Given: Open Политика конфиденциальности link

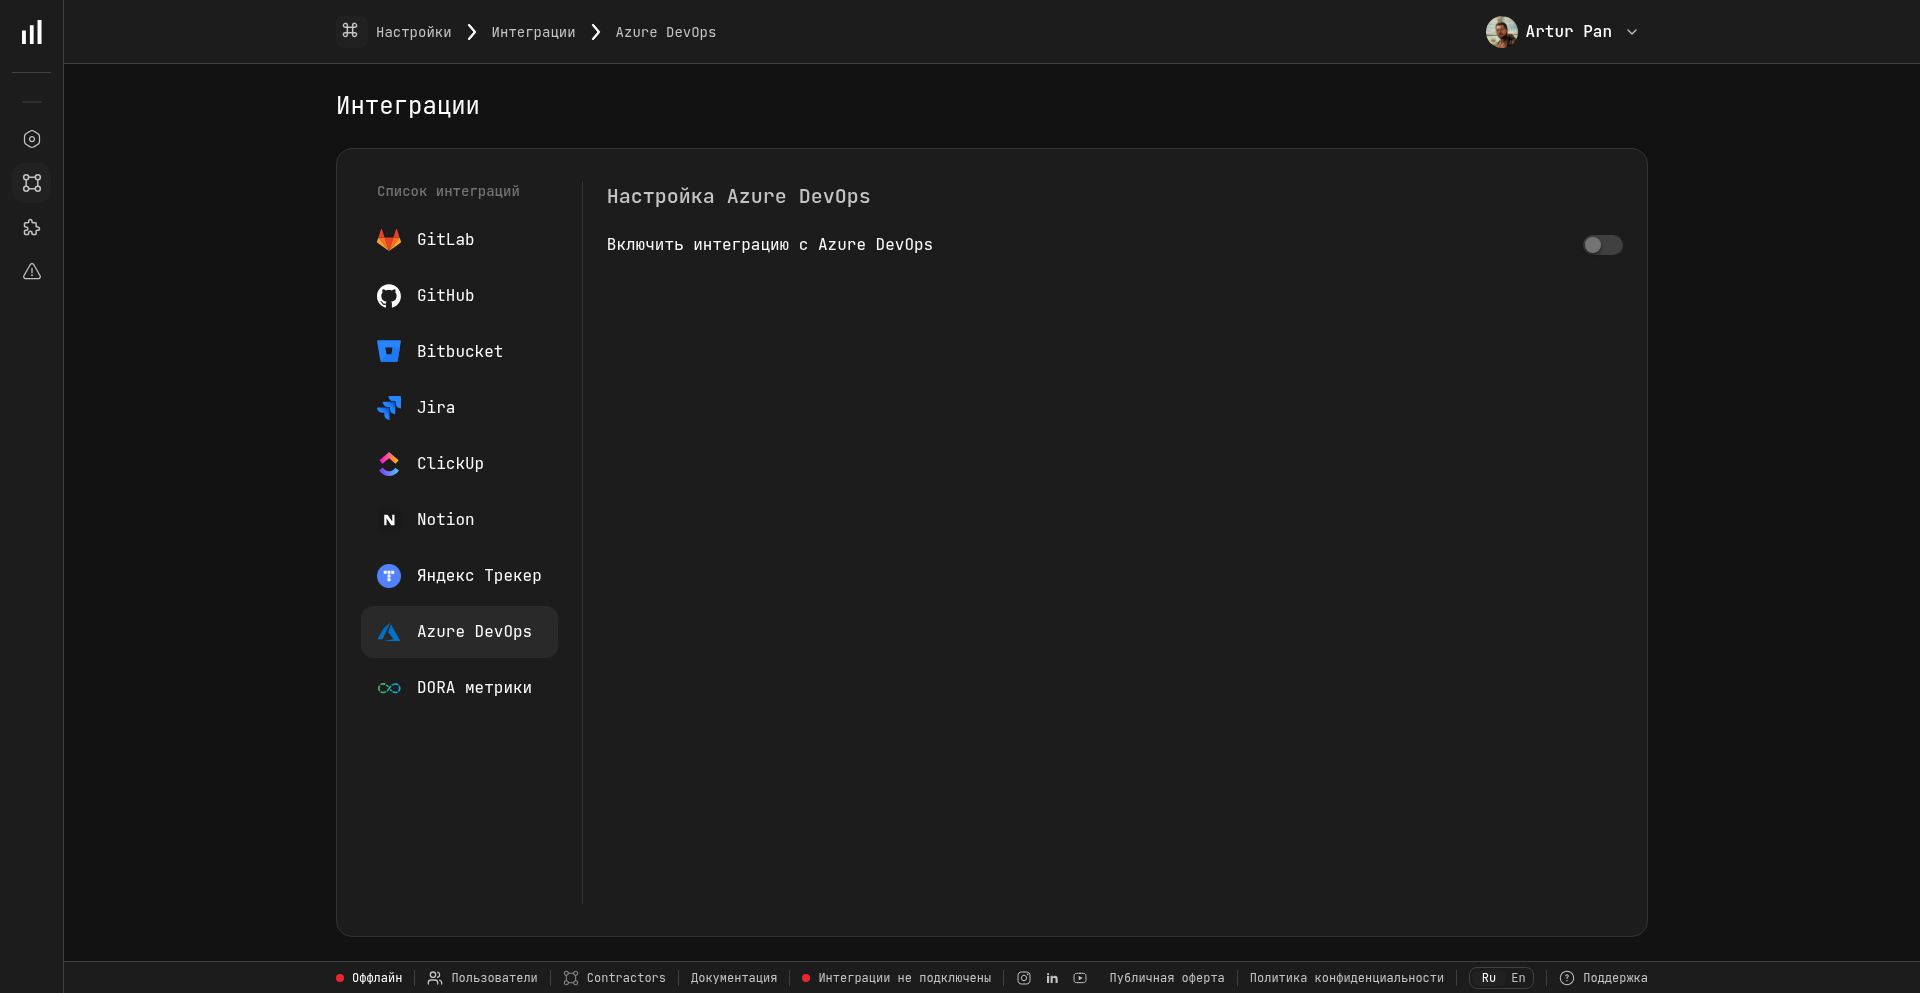Looking at the screenshot, I should [x=1347, y=978].
